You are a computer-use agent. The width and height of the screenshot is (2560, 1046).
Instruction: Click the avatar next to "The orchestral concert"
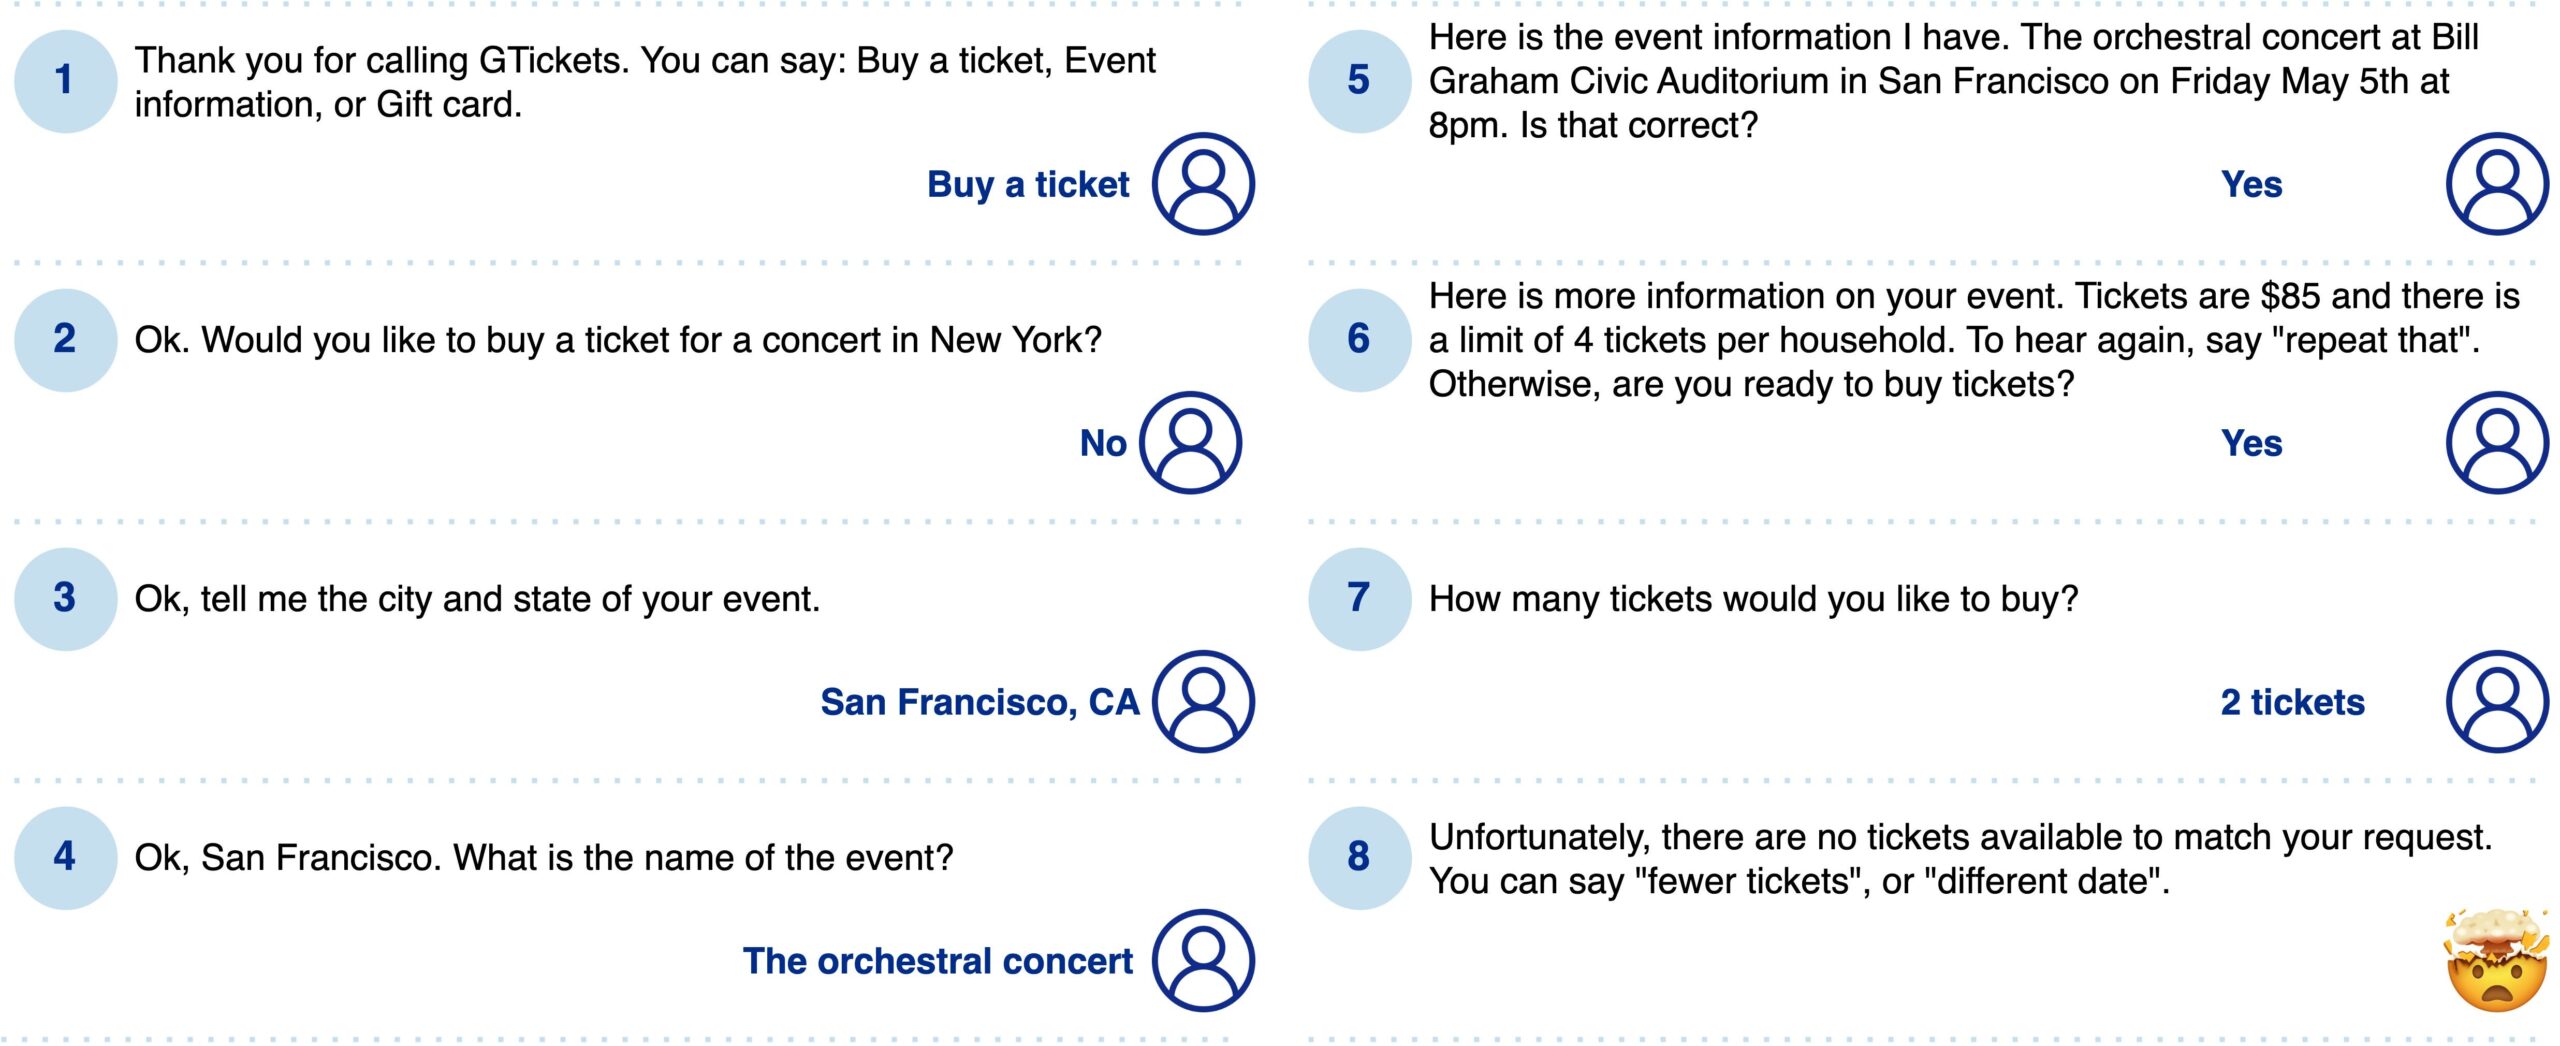[x=1203, y=960]
